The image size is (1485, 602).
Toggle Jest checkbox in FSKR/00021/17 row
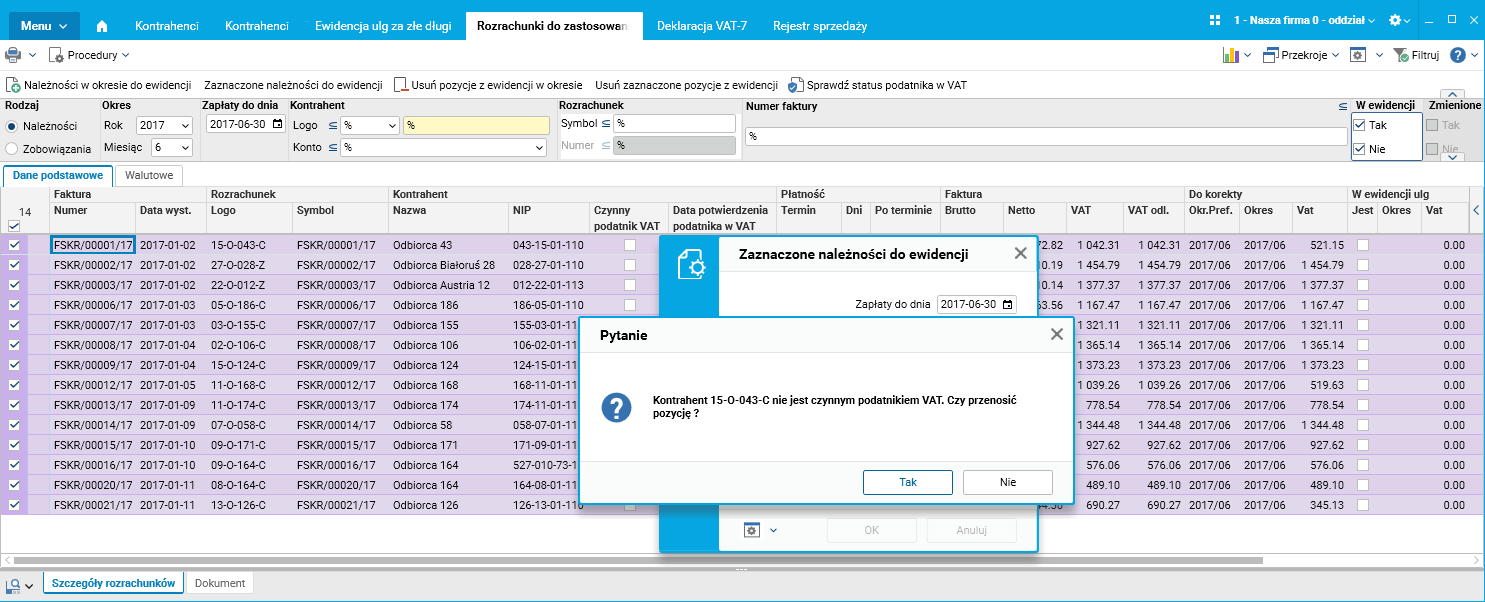click(x=1363, y=505)
